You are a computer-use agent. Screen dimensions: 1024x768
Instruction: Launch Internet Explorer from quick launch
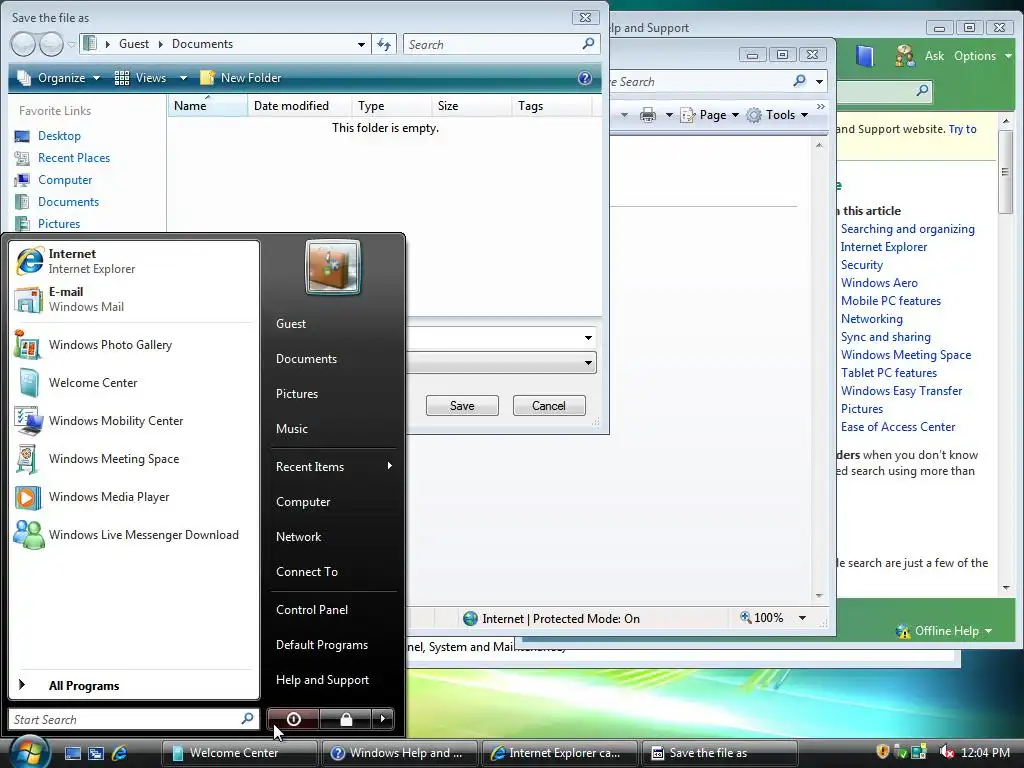[x=120, y=753]
